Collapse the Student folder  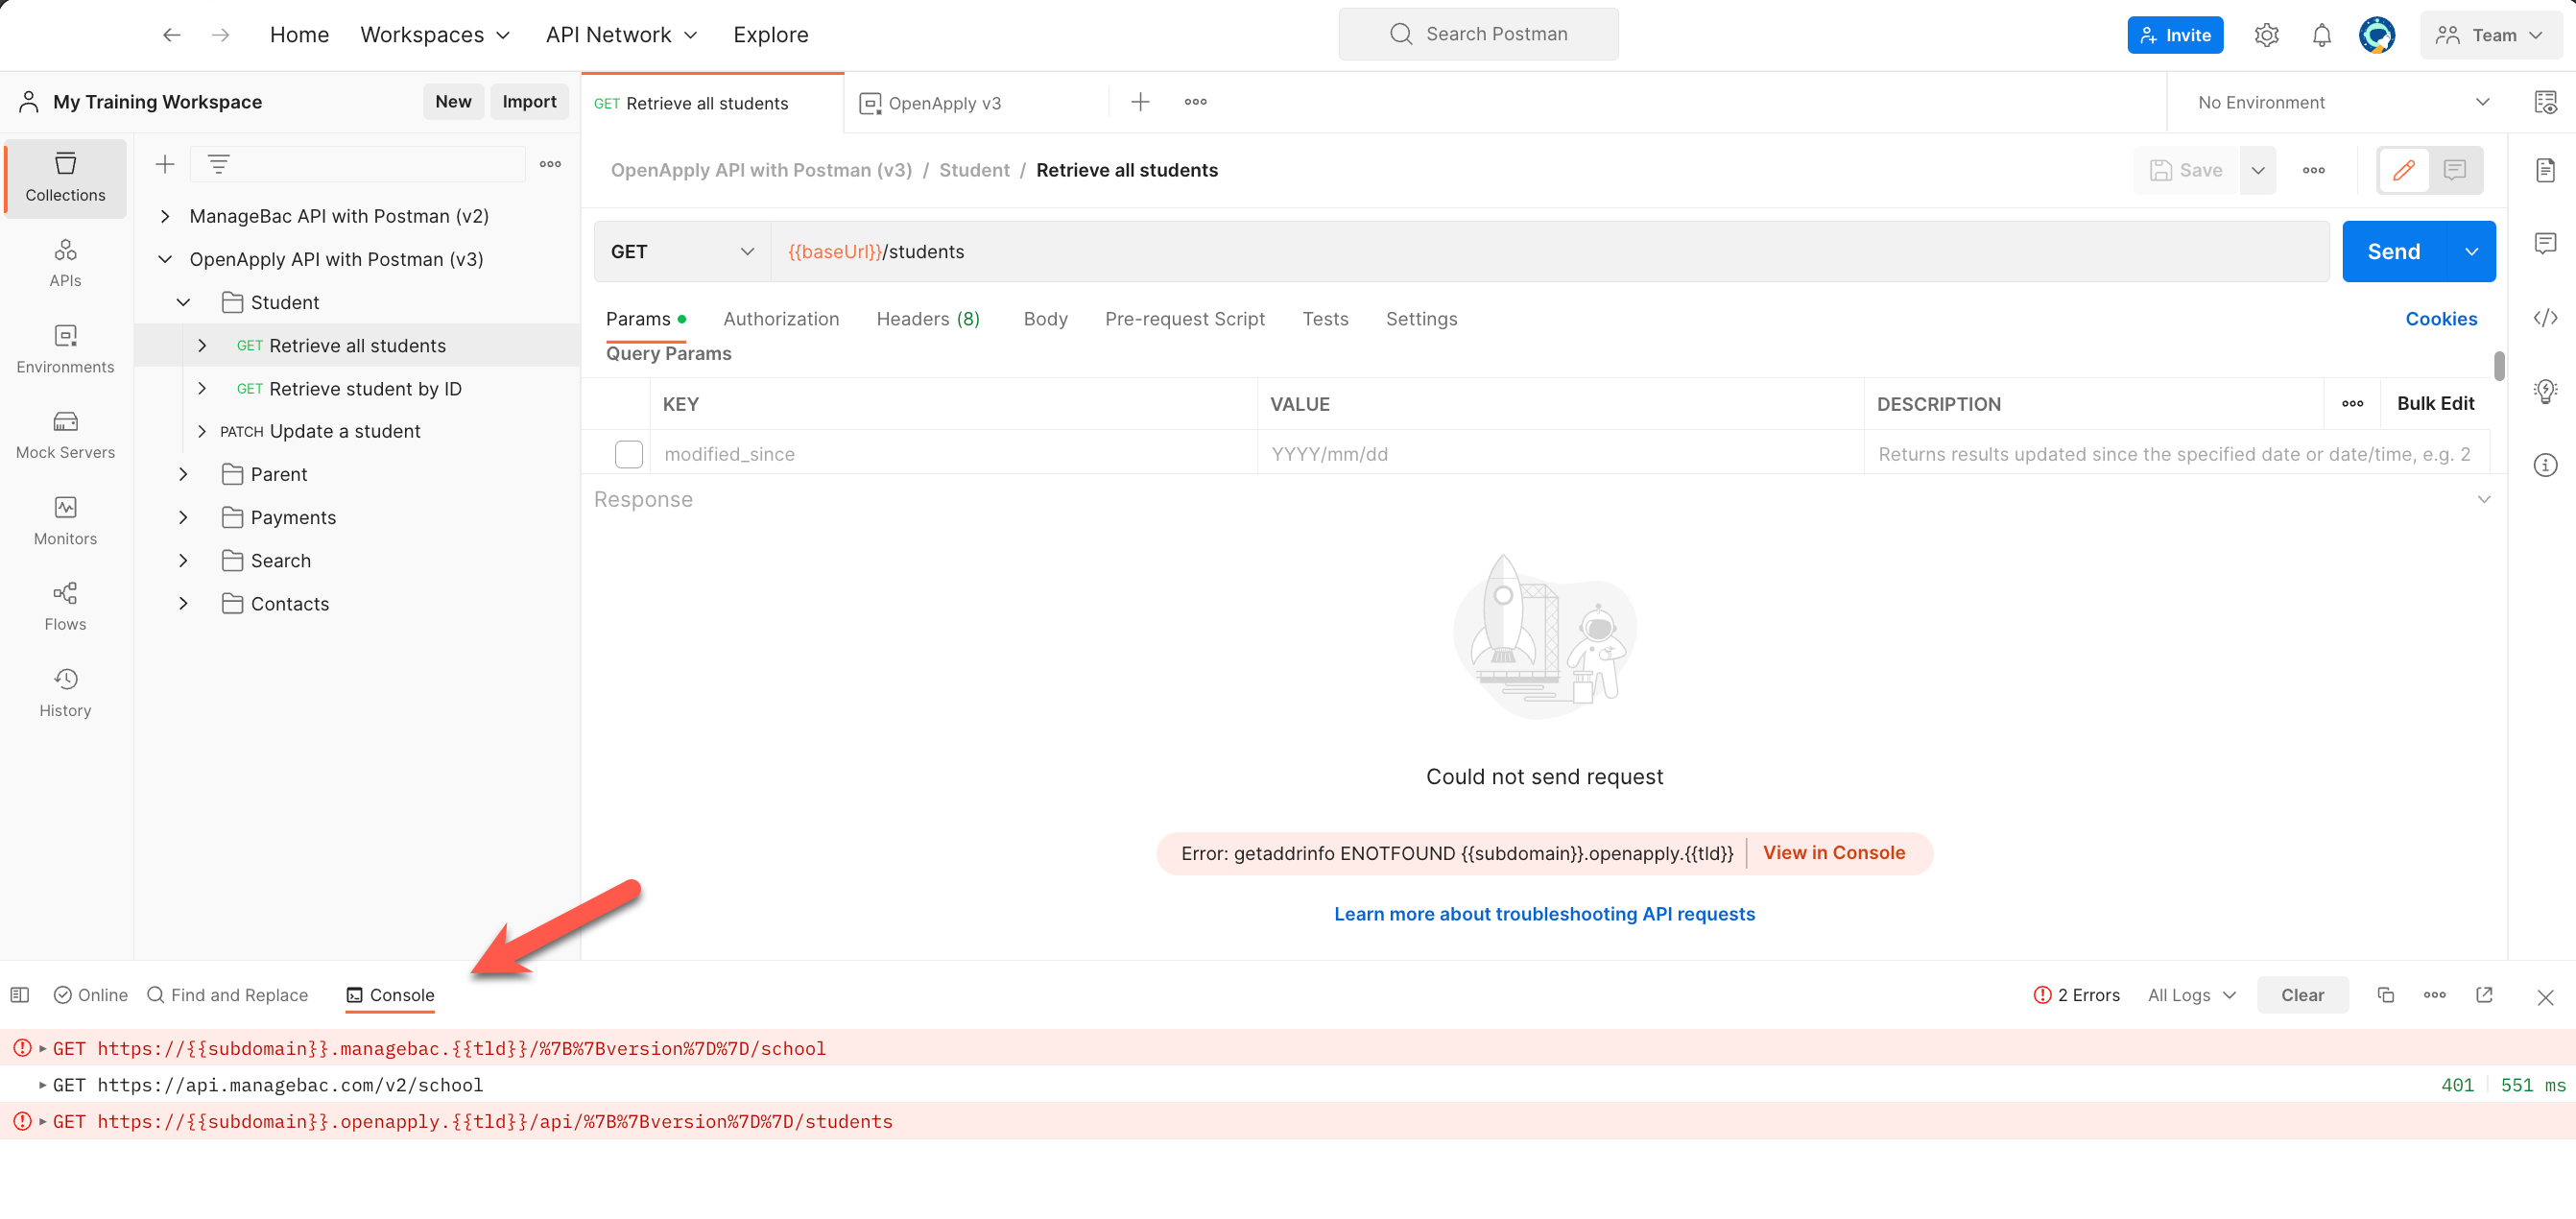click(183, 302)
